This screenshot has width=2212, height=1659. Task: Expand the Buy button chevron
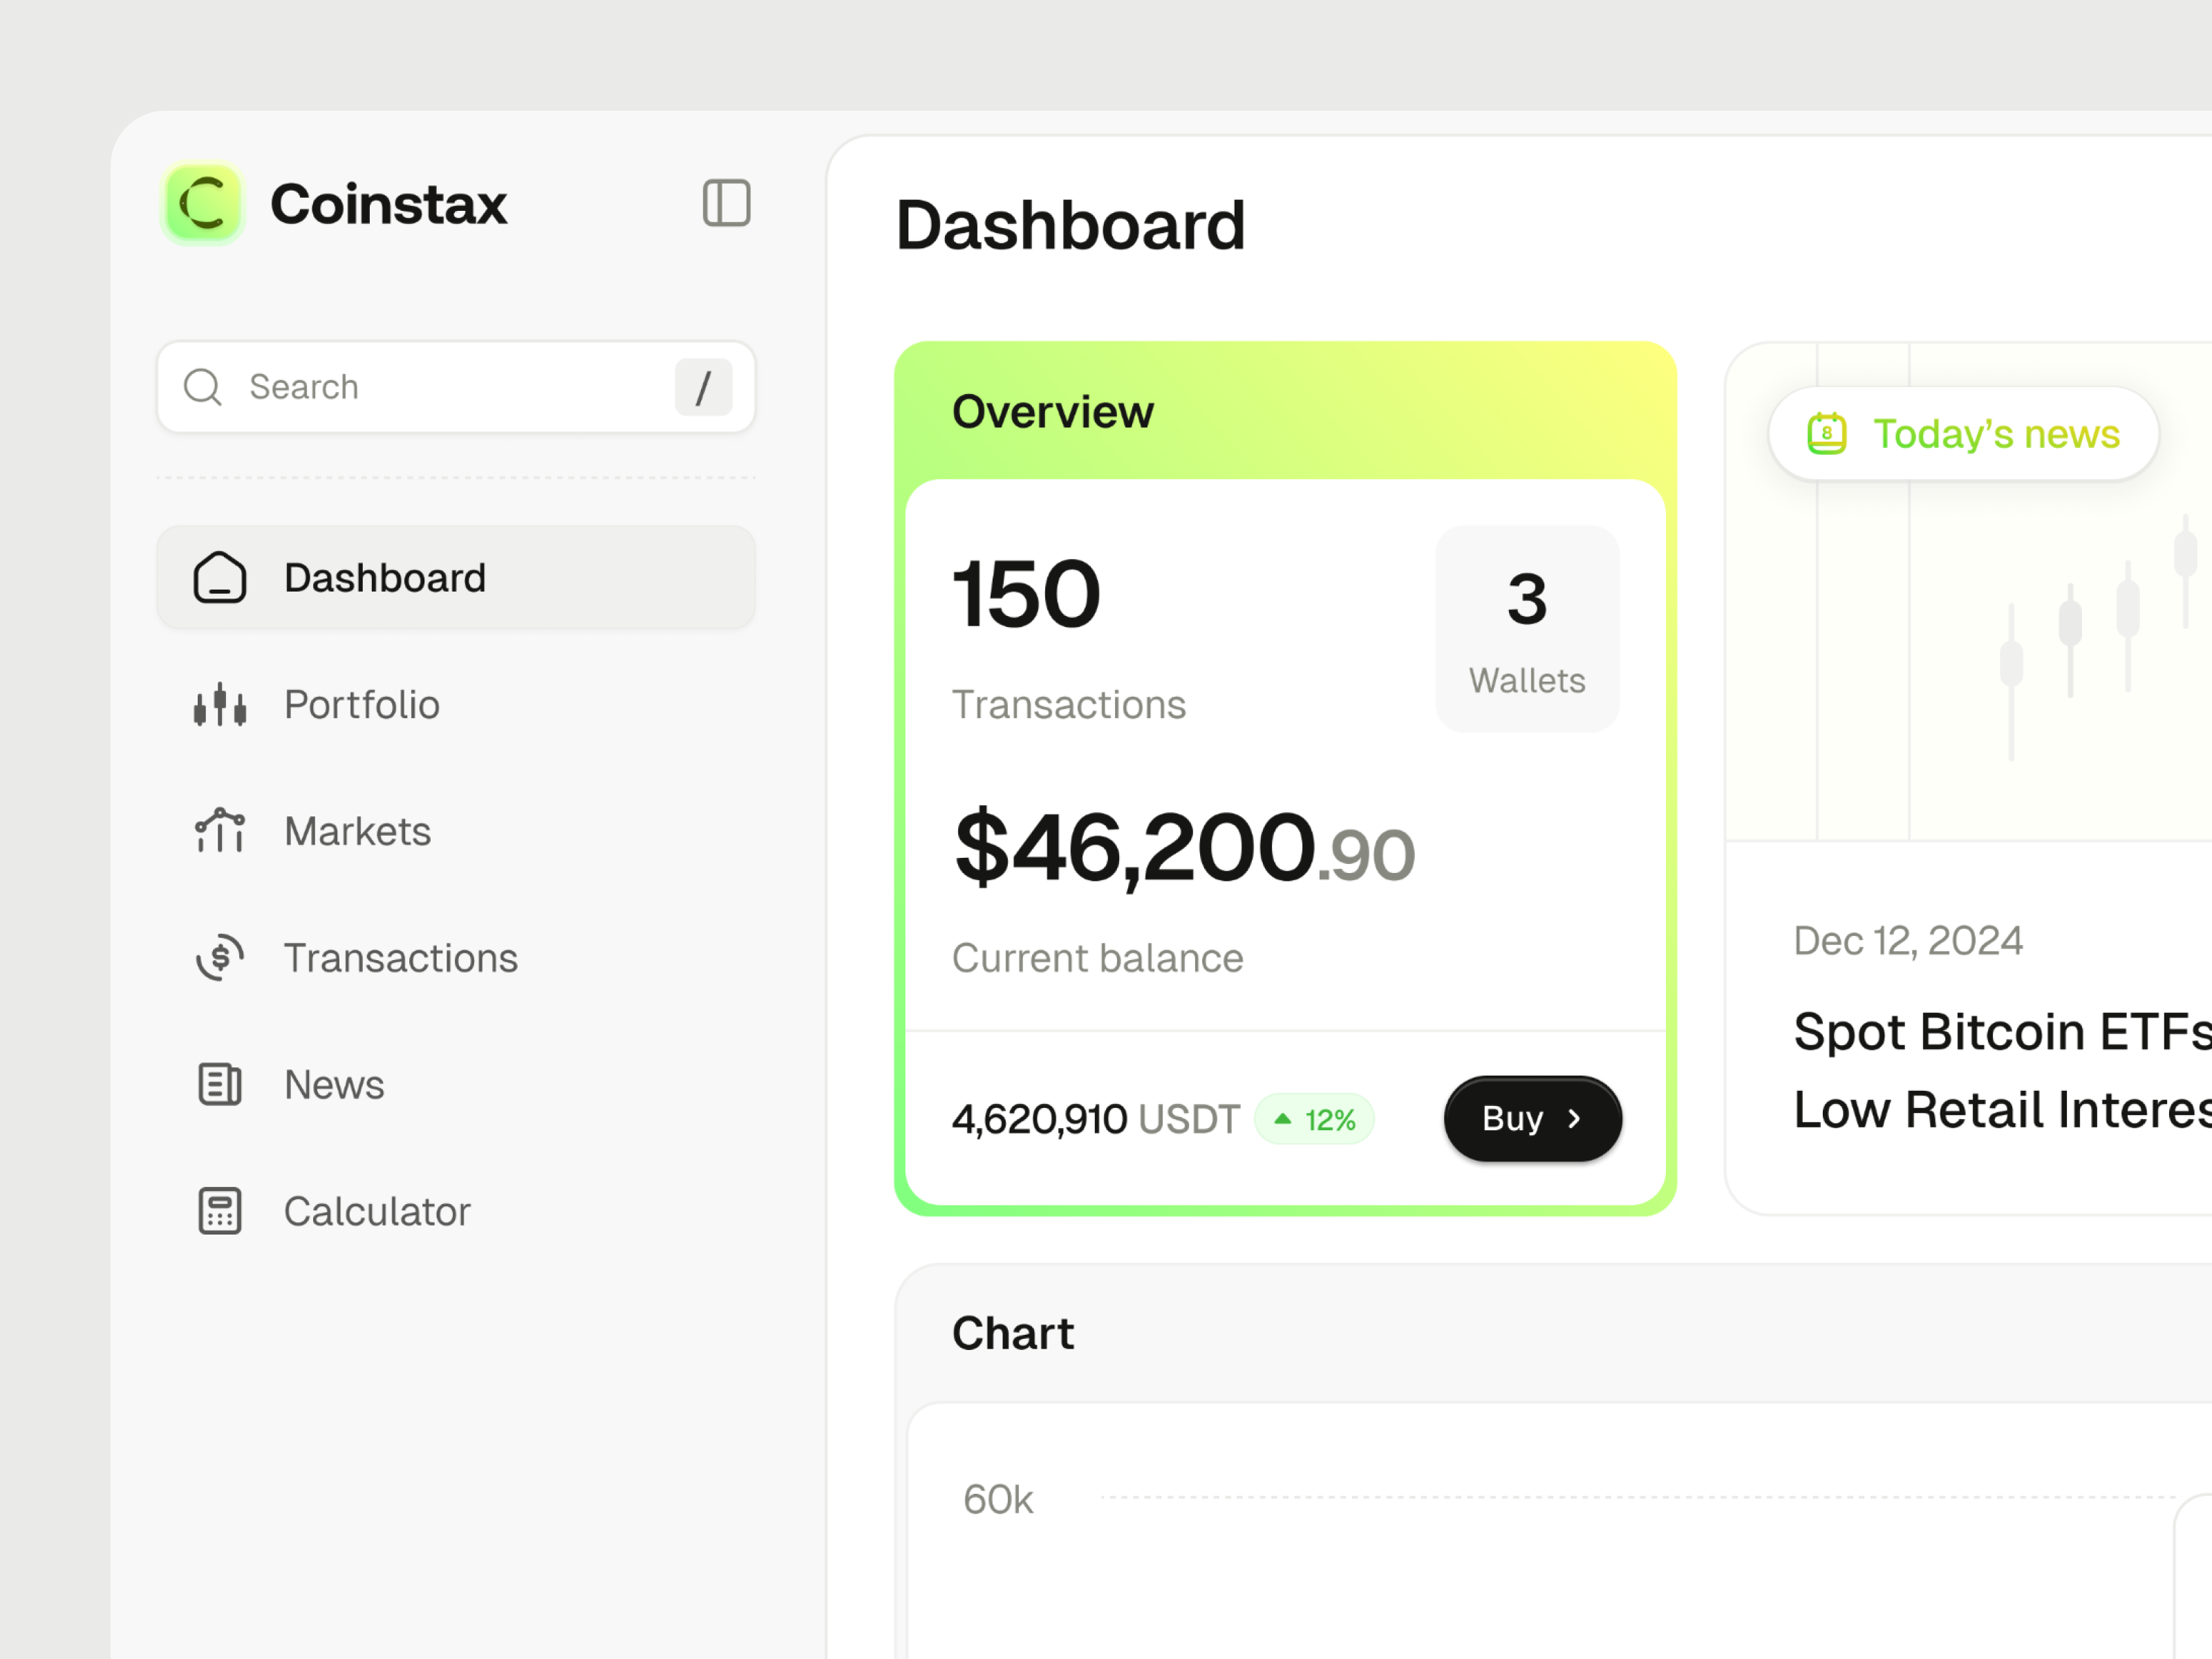coord(1575,1119)
